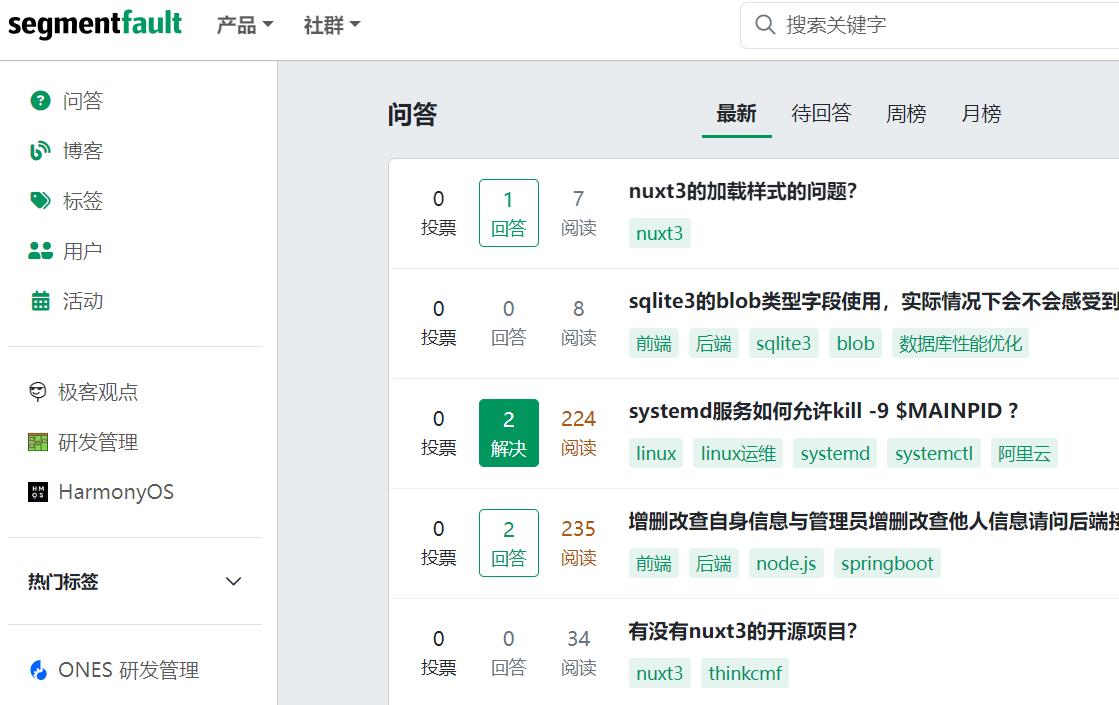Expand the 热门标签 section chevron
Screen dimensions: 1119x705
[x=234, y=582]
